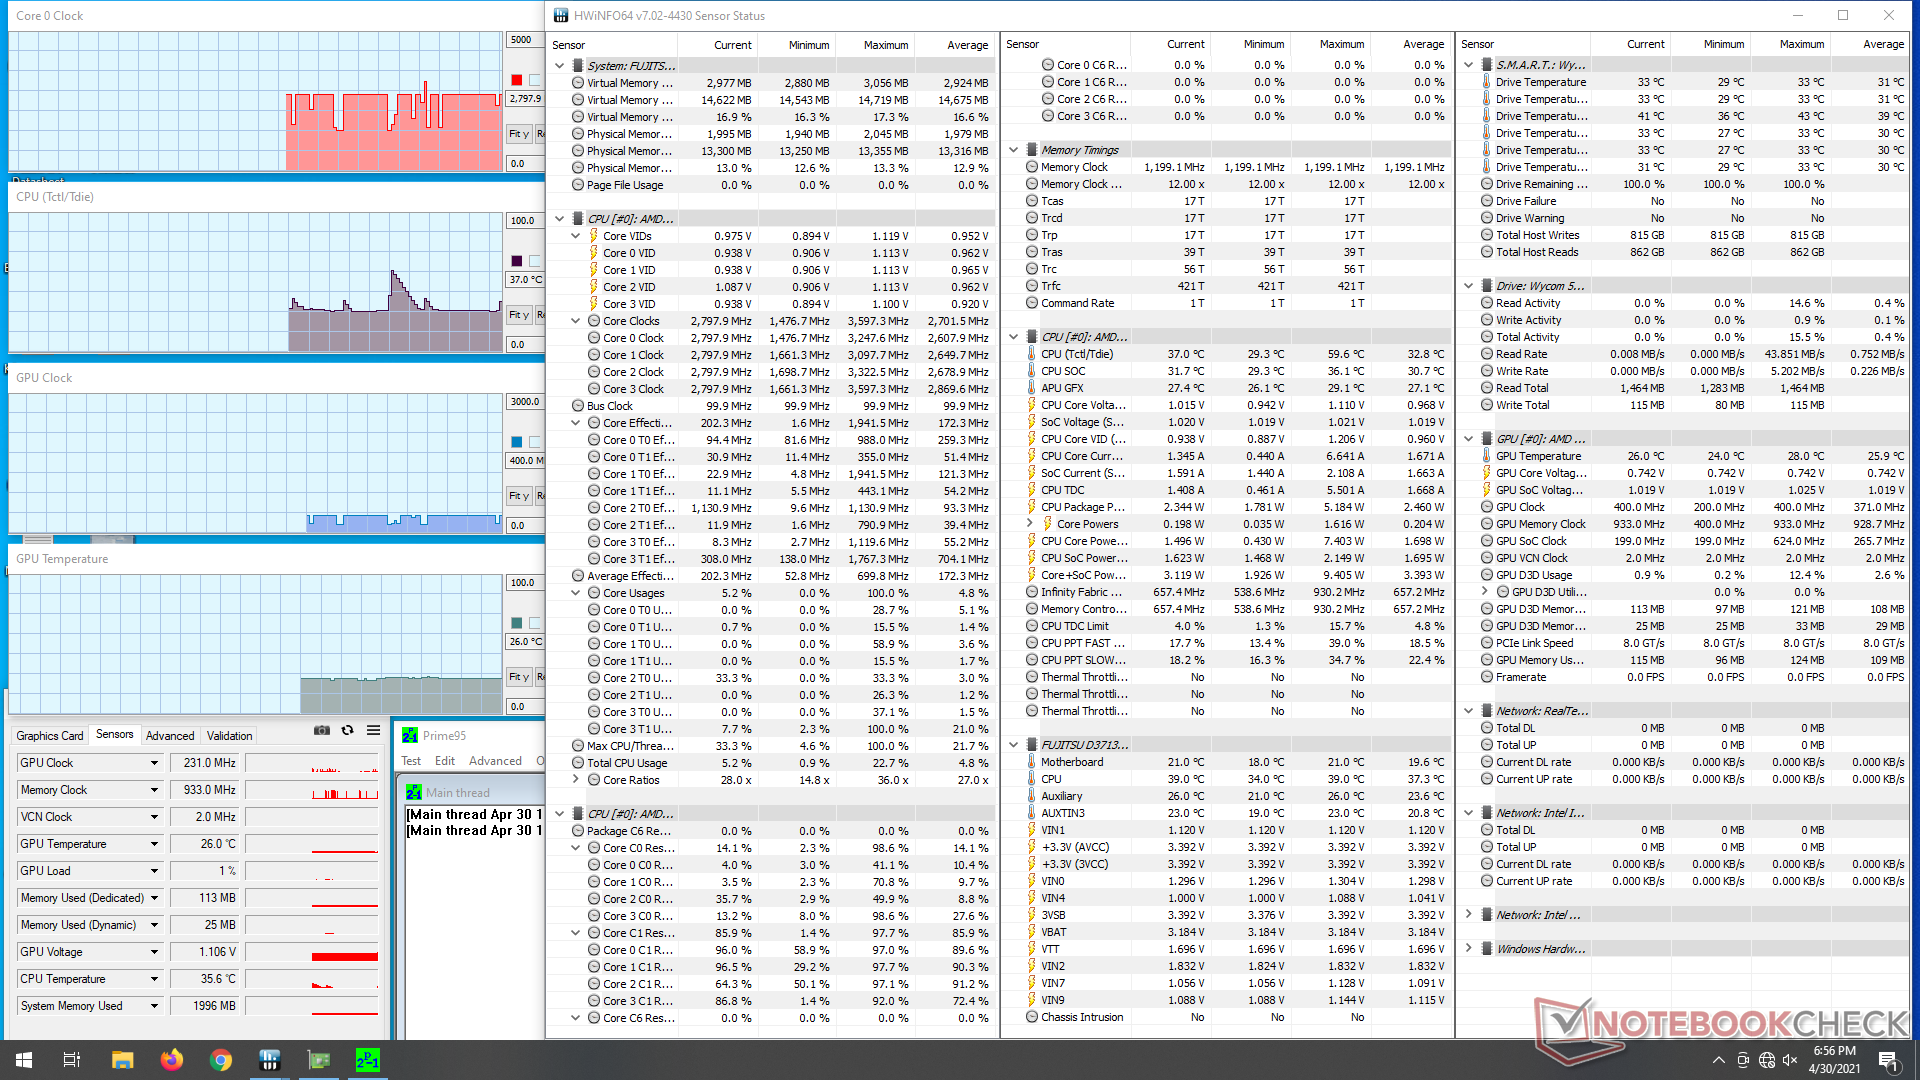Select the Memory Clock timing row

[x=1228, y=167]
